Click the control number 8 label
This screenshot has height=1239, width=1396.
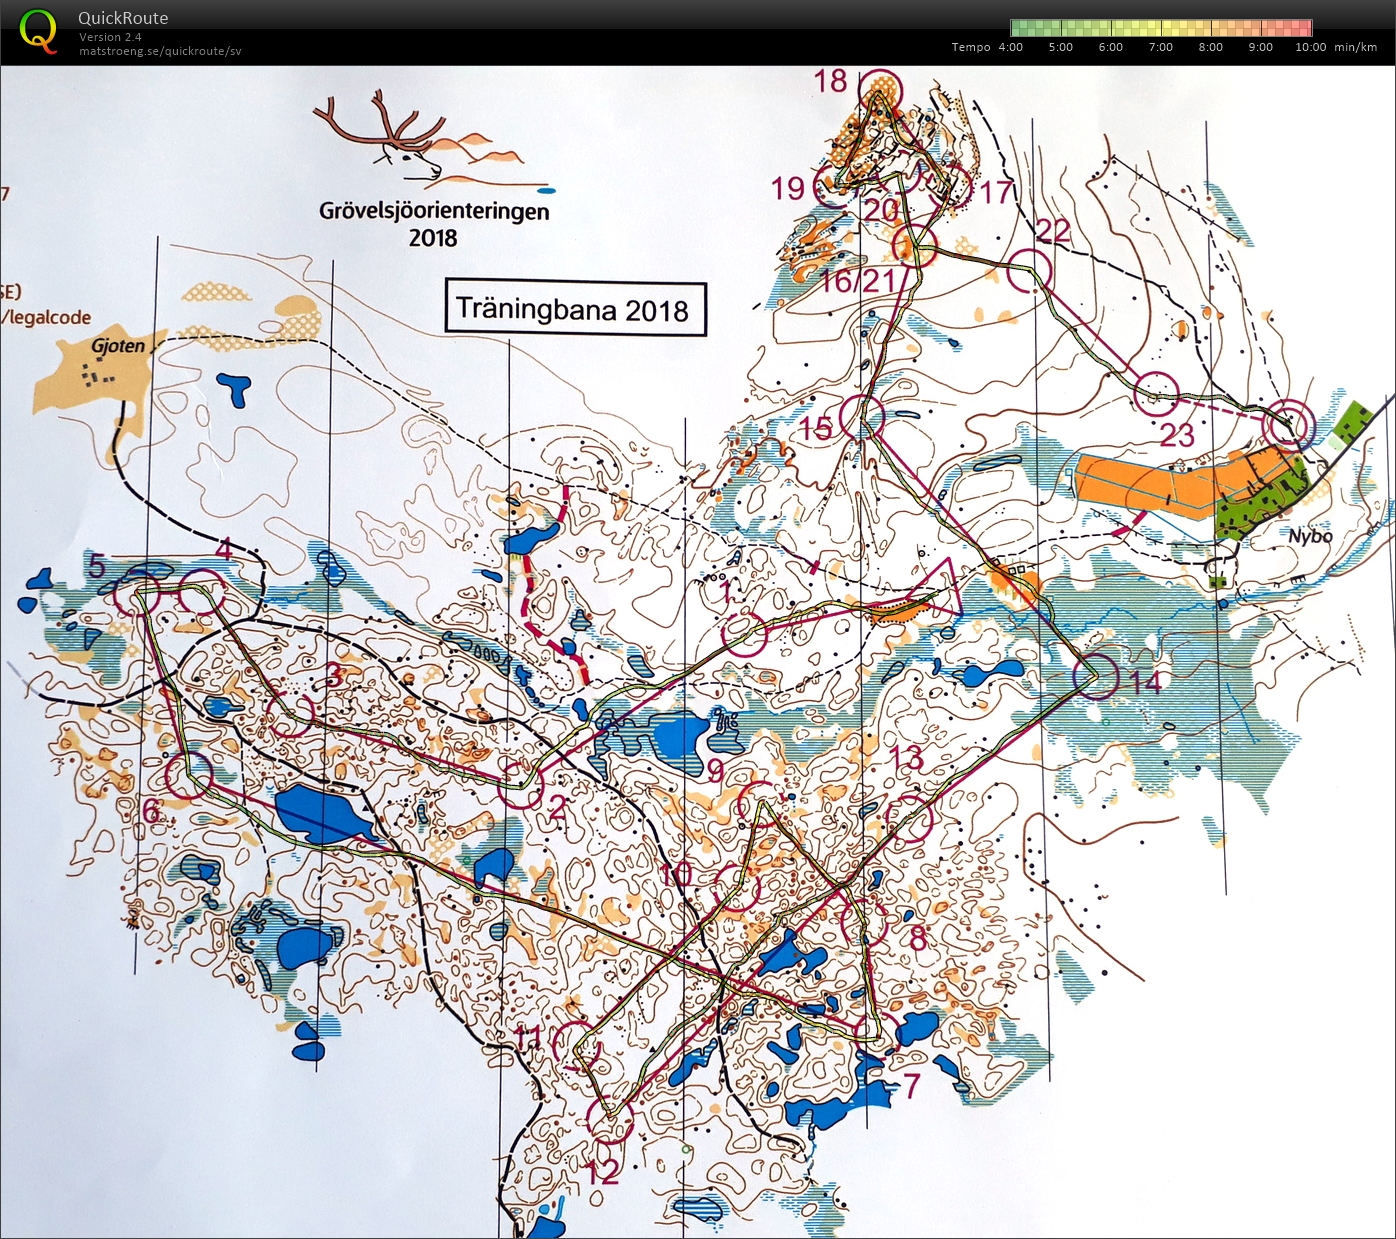918,938
